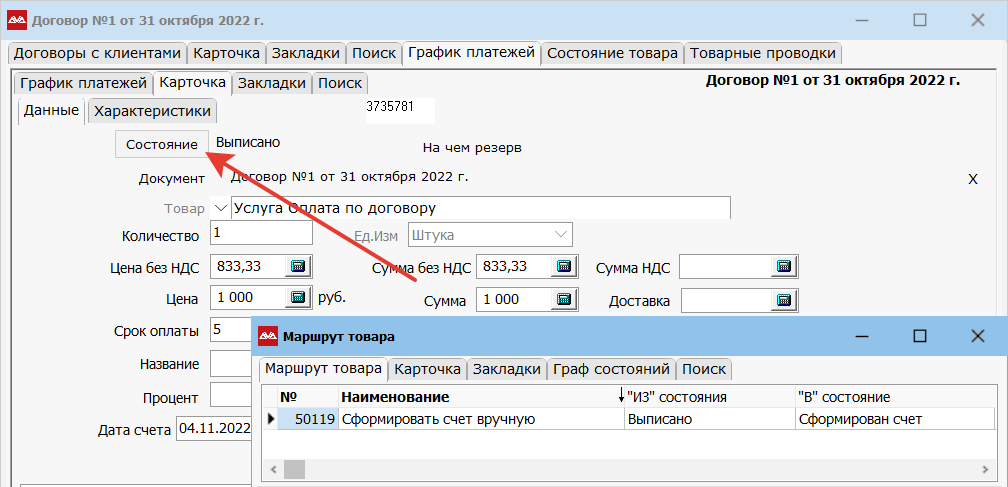
Task: Sort by the "ИЗ" состояния column header
Action: [678, 397]
